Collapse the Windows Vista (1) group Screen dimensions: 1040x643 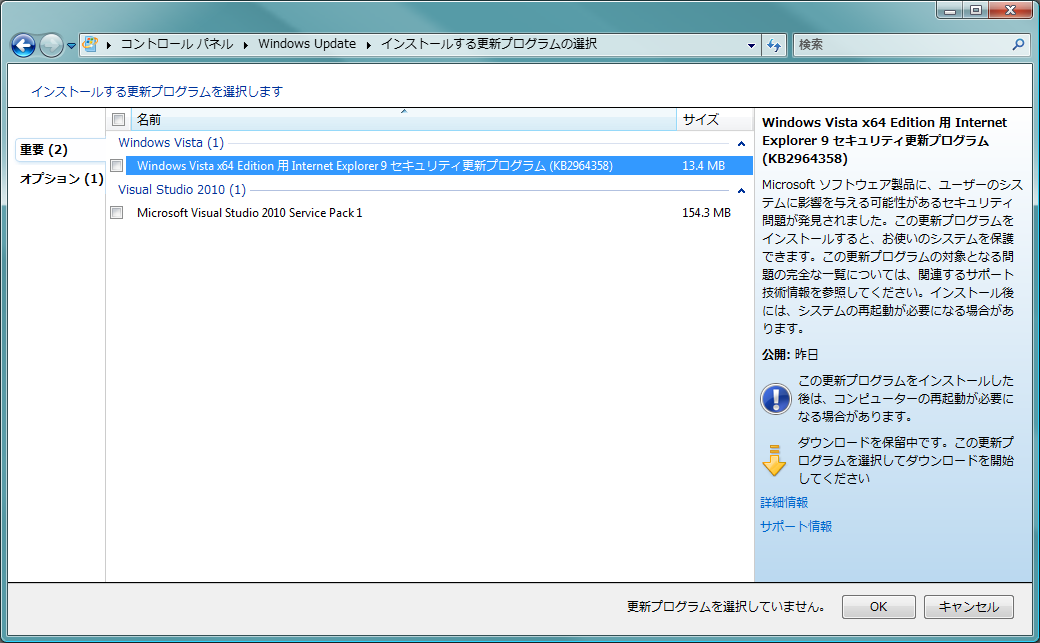(741, 143)
